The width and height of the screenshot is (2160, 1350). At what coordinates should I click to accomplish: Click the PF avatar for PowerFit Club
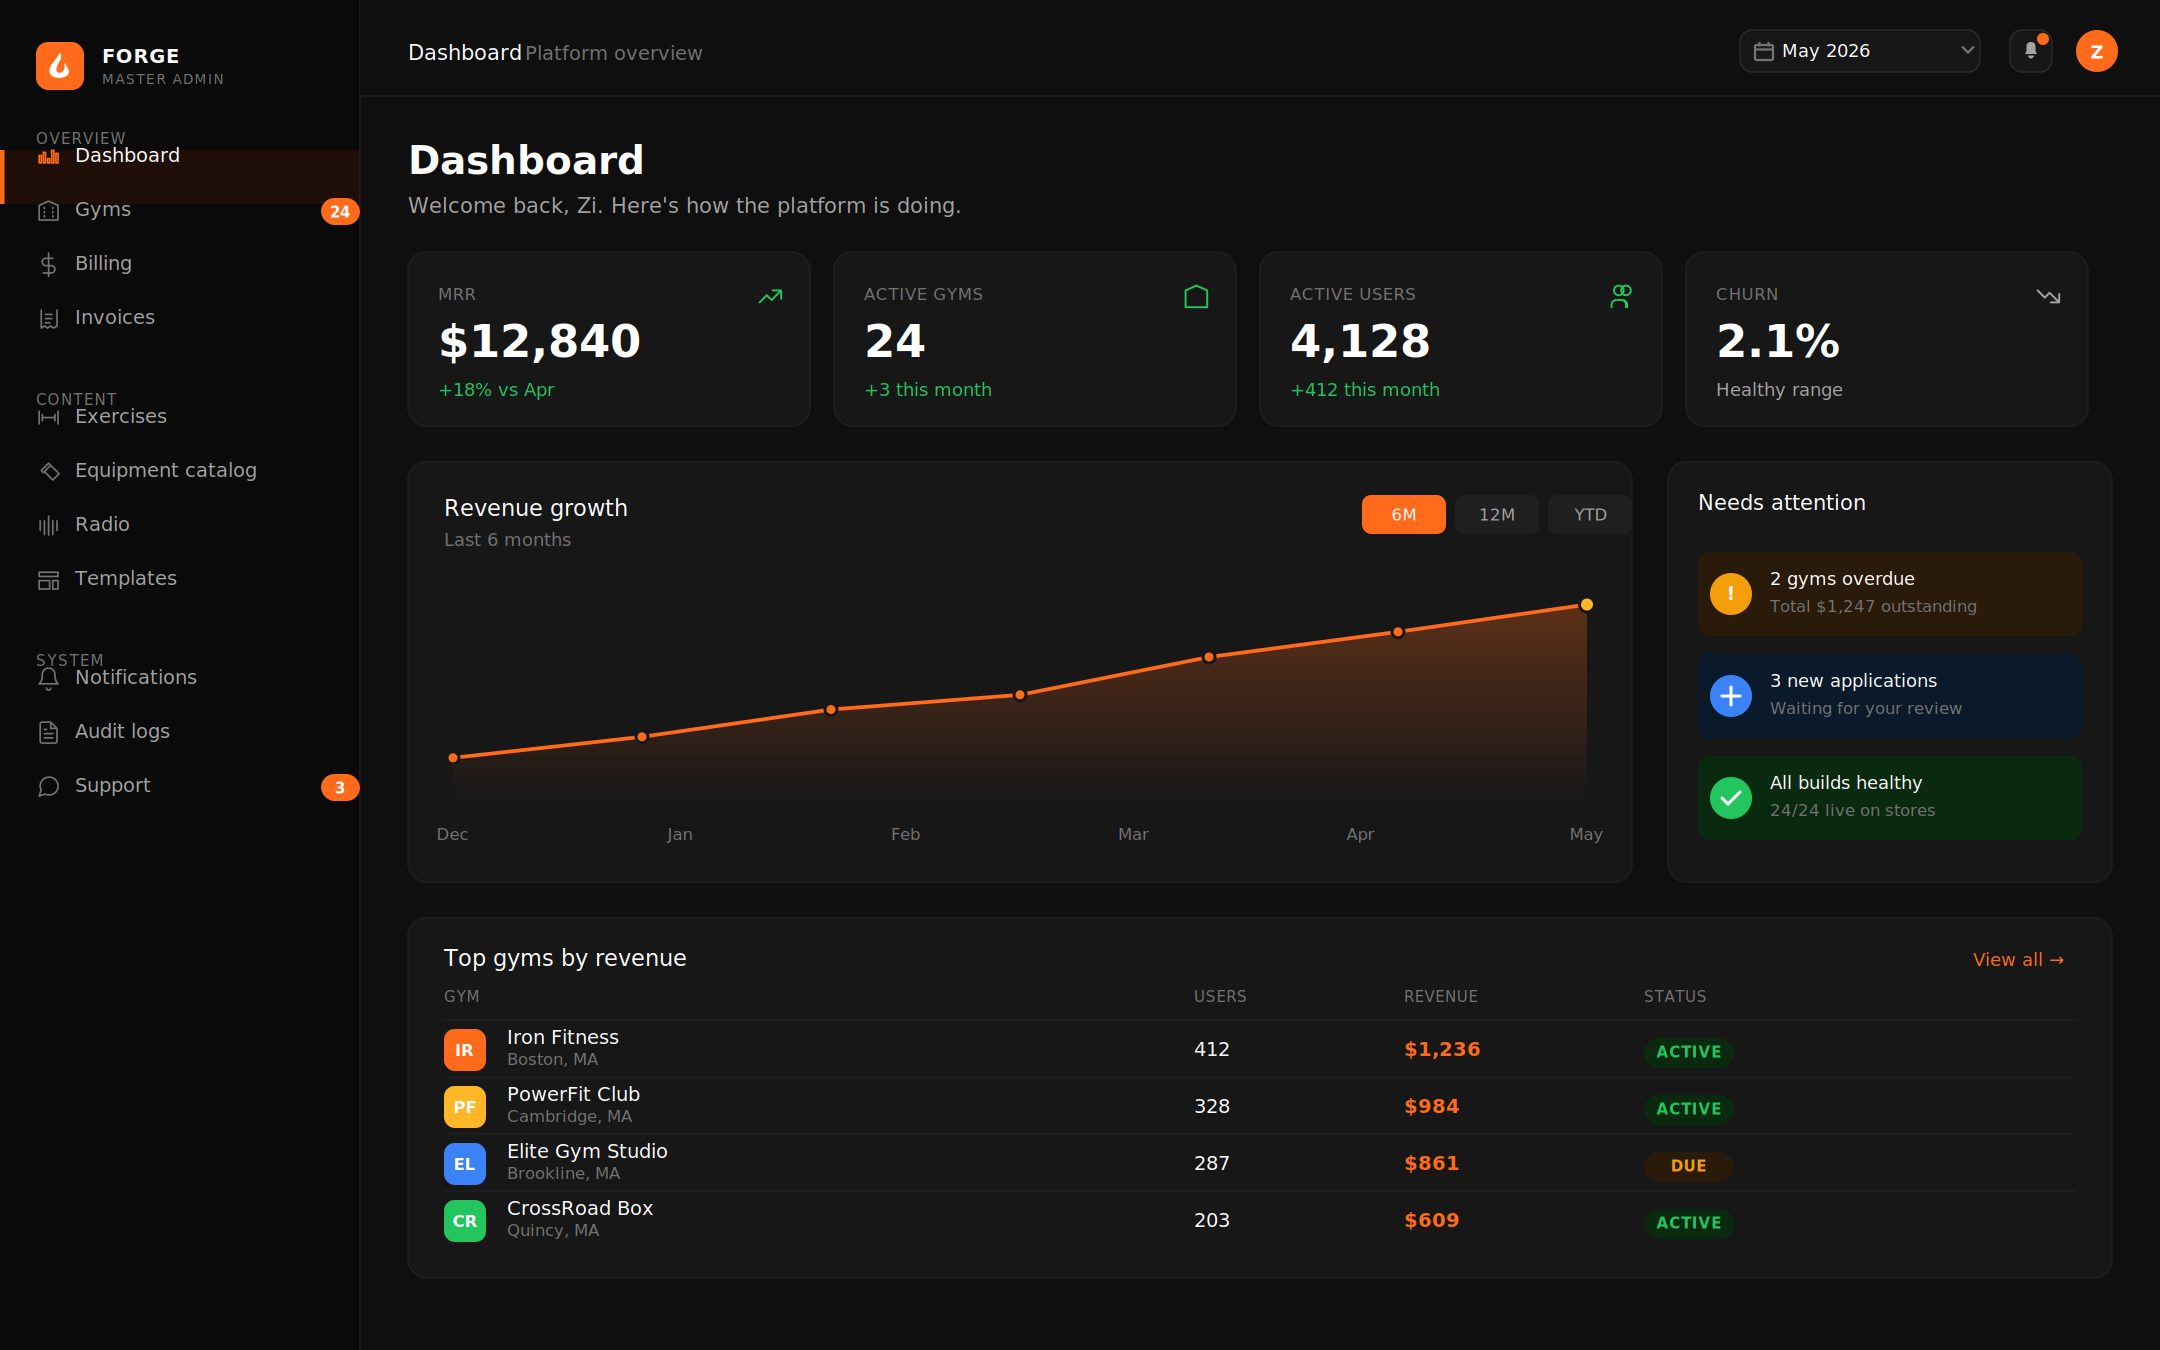pyautogui.click(x=465, y=1107)
